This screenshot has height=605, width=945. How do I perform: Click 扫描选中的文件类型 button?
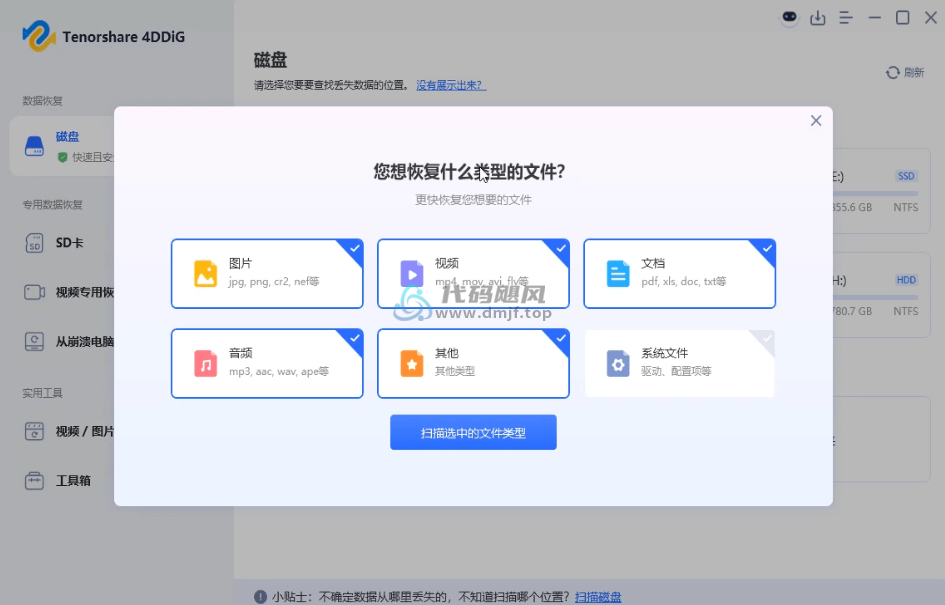pos(473,432)
